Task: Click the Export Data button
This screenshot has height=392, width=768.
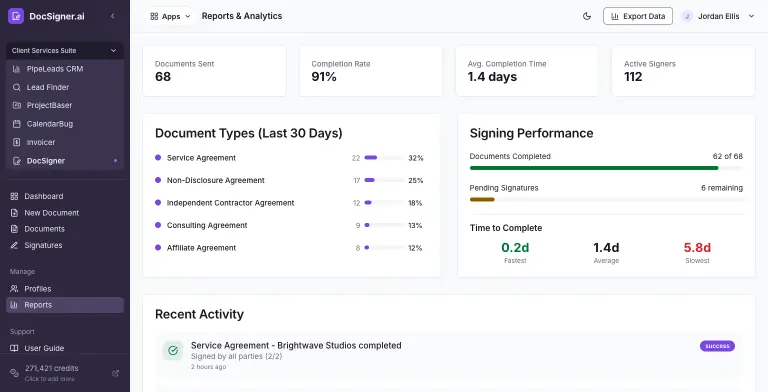Action: (638, 16)
